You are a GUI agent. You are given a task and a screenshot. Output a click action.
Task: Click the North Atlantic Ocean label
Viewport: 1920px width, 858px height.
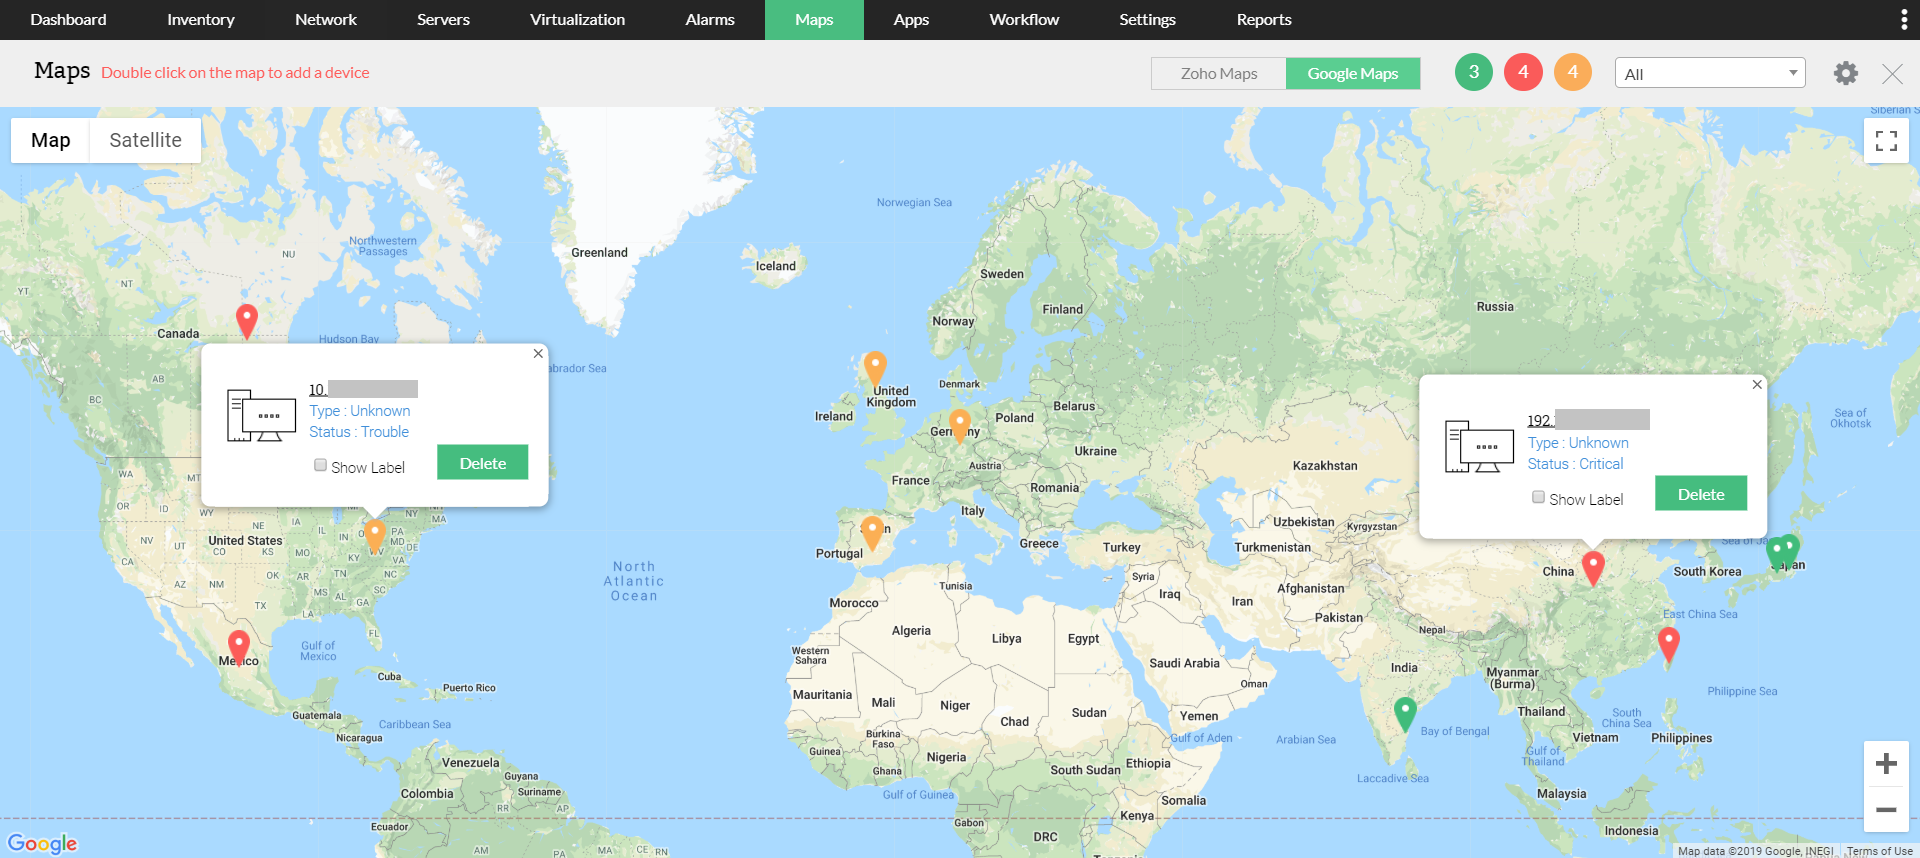click(x=634, y=581)
